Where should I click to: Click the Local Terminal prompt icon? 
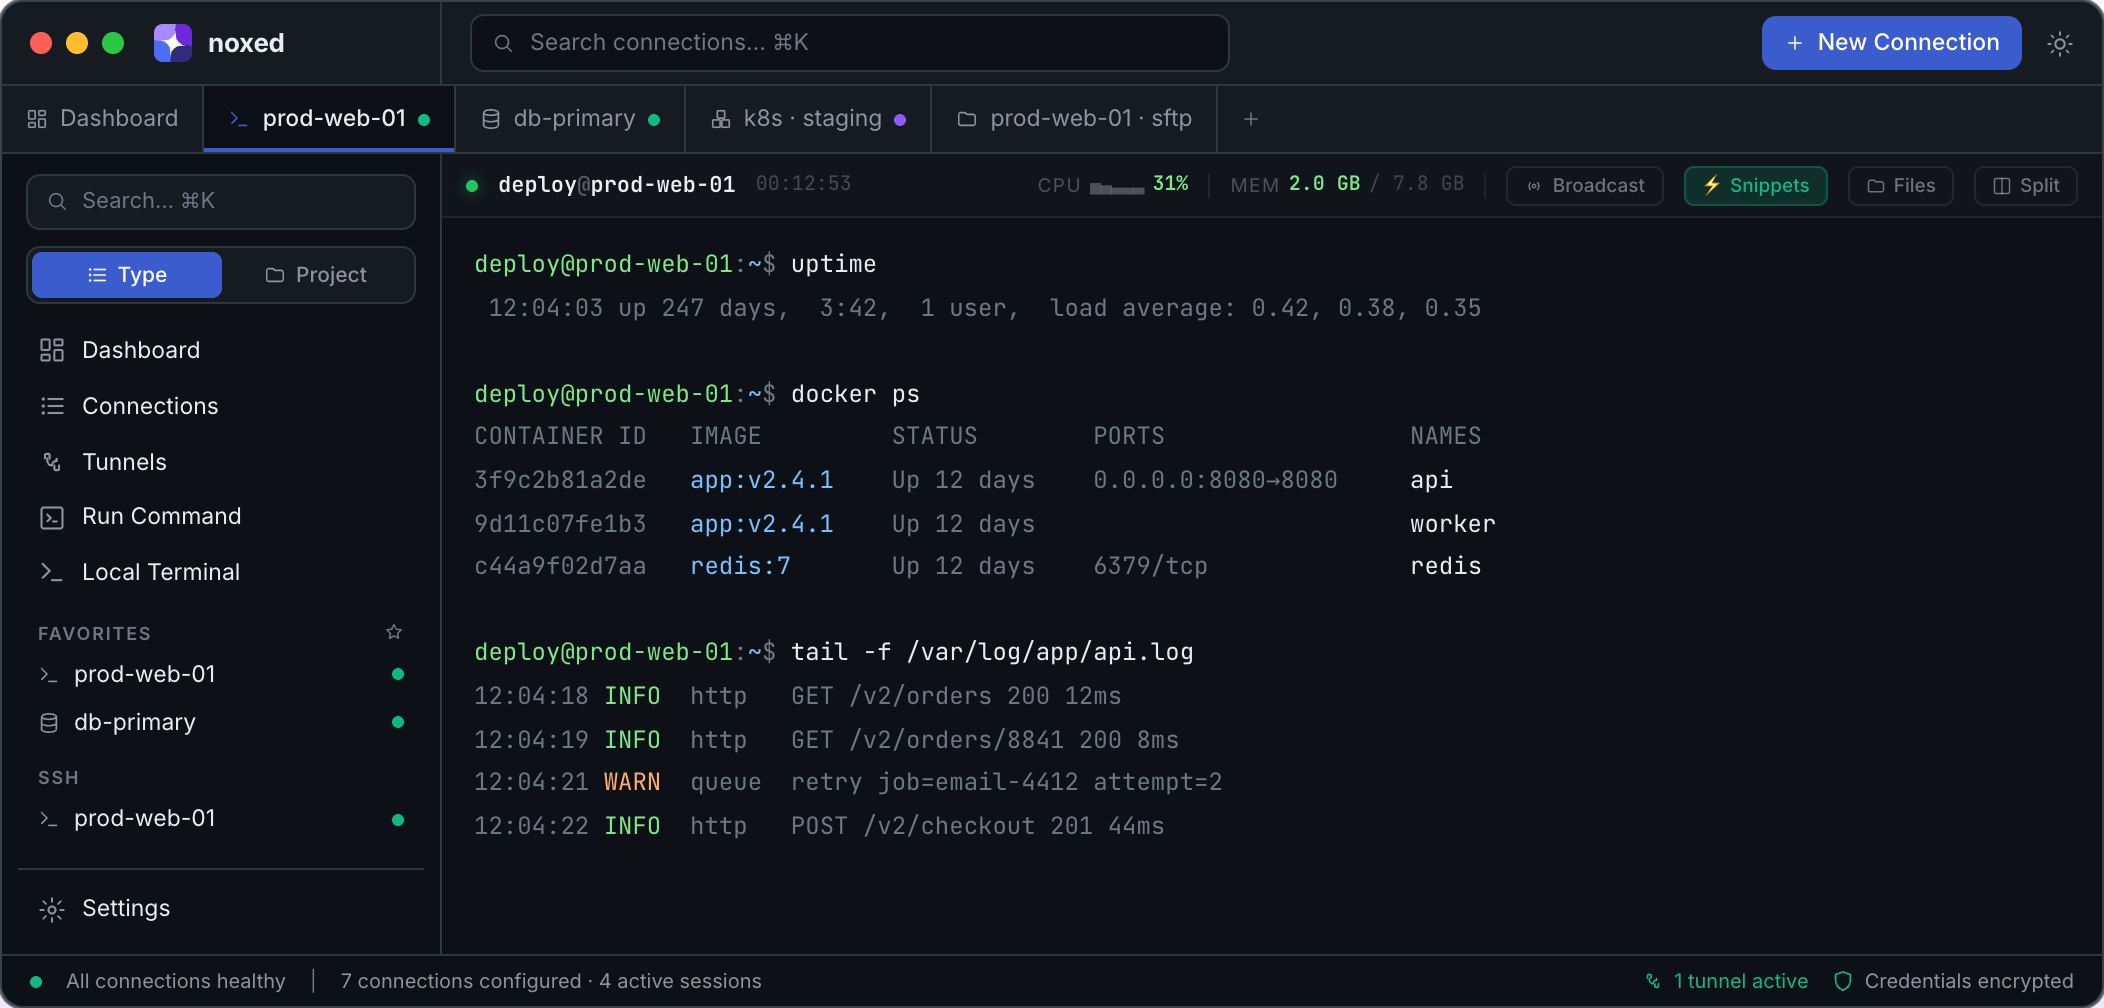pos(52,572)
